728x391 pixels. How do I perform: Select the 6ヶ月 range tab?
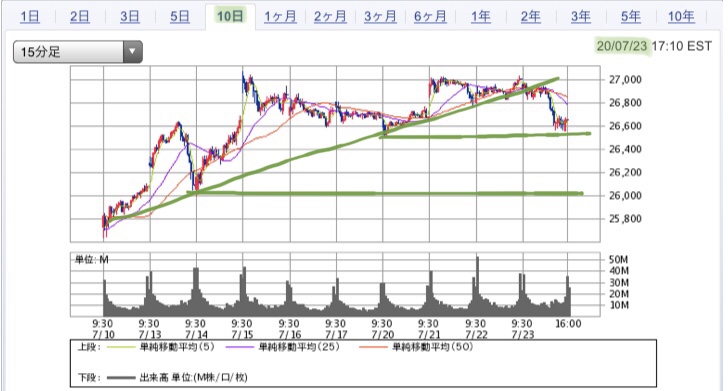[430, 17]
